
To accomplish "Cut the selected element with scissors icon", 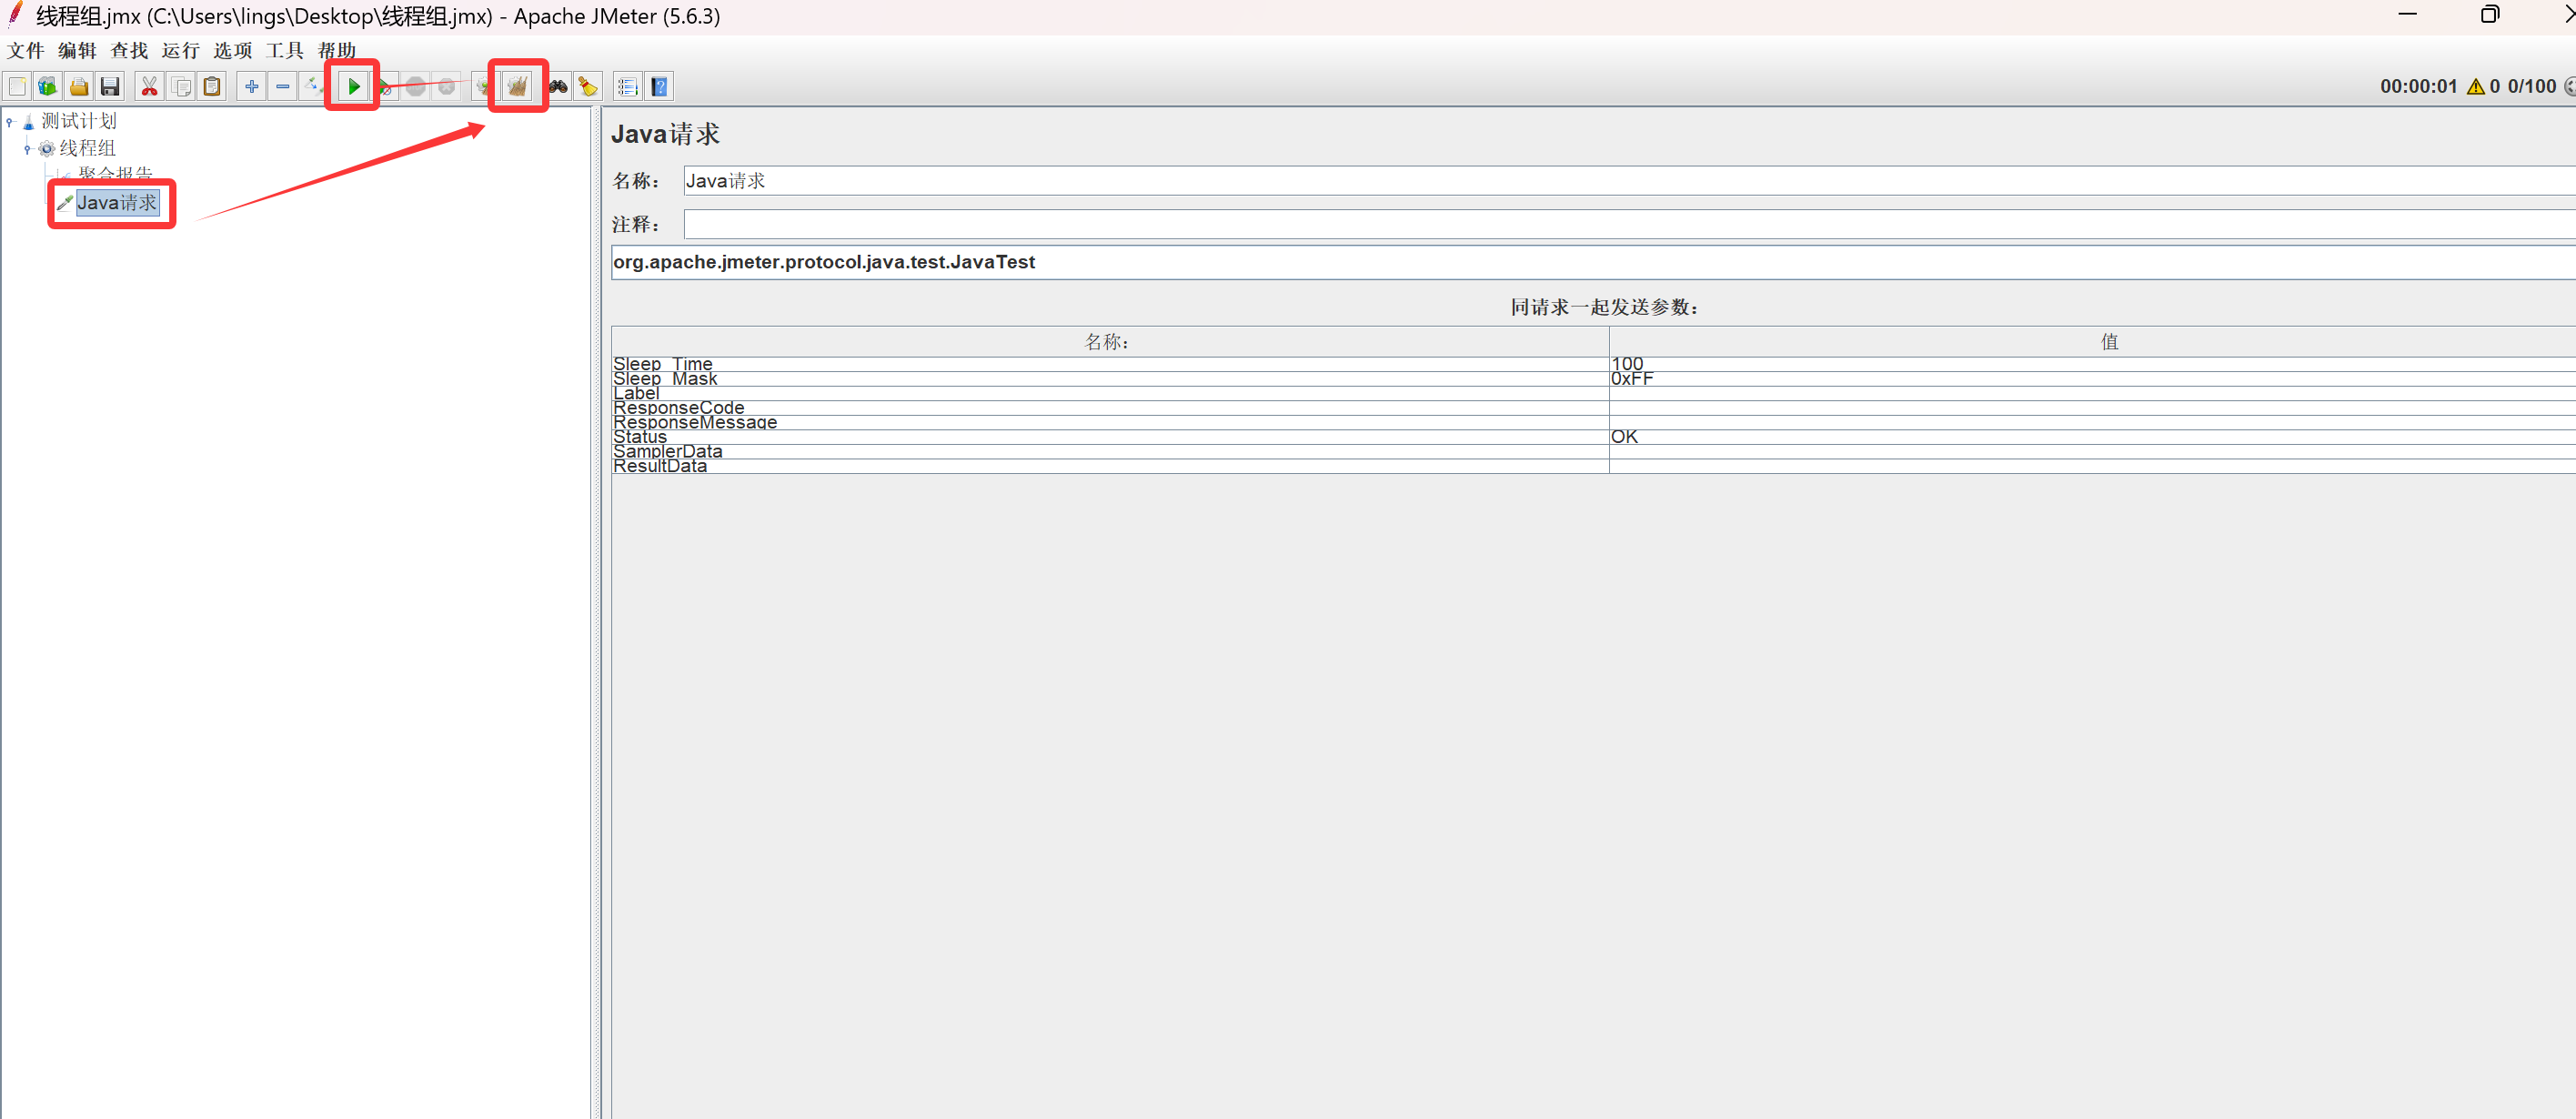I will pos(148,86).
